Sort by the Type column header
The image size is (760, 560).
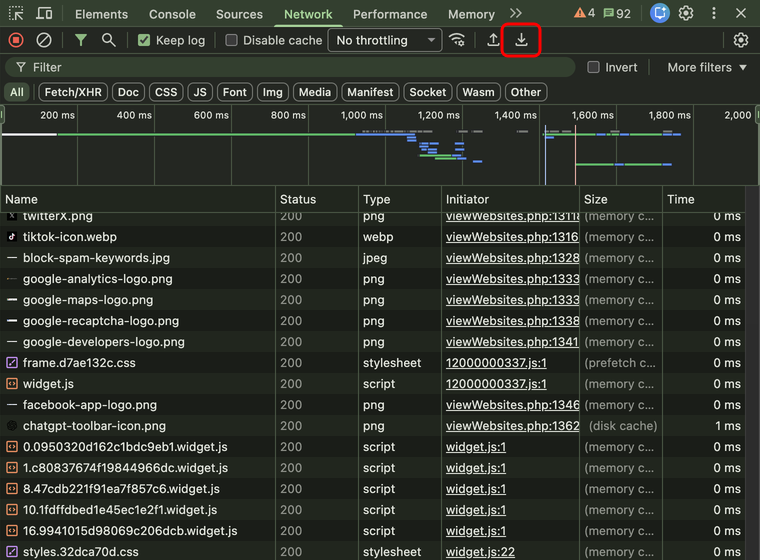(x=400, y=199)
